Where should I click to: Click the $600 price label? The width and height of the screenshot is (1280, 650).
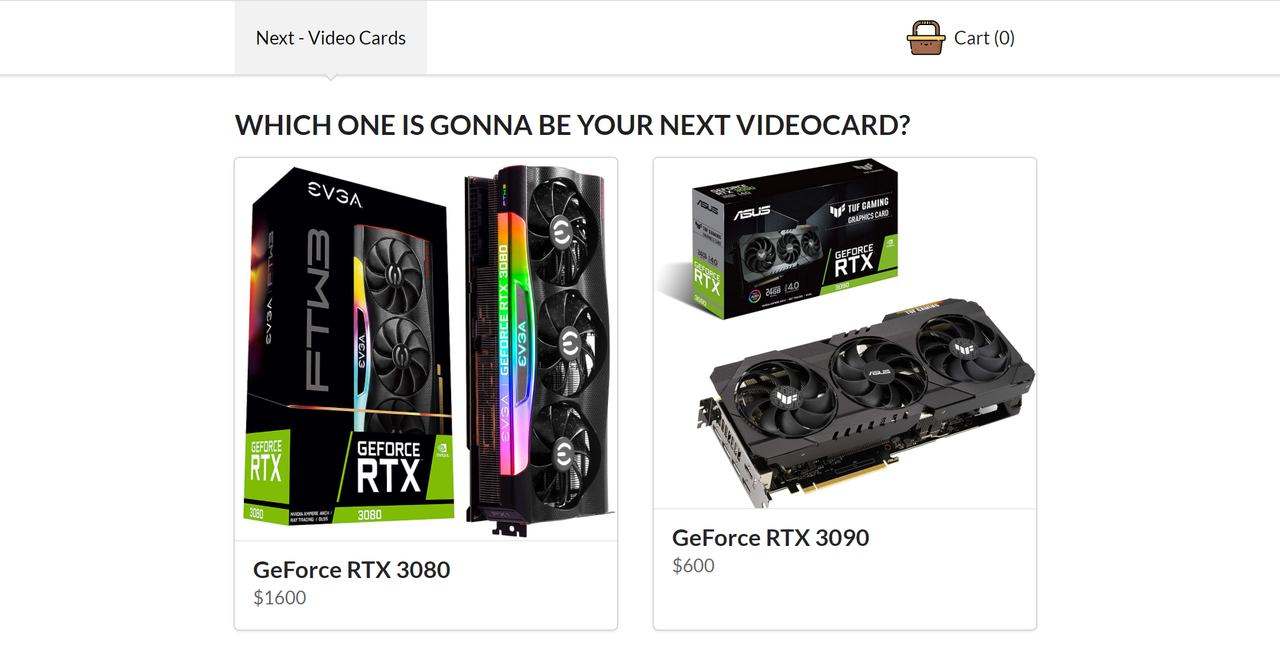pos(694,566)
